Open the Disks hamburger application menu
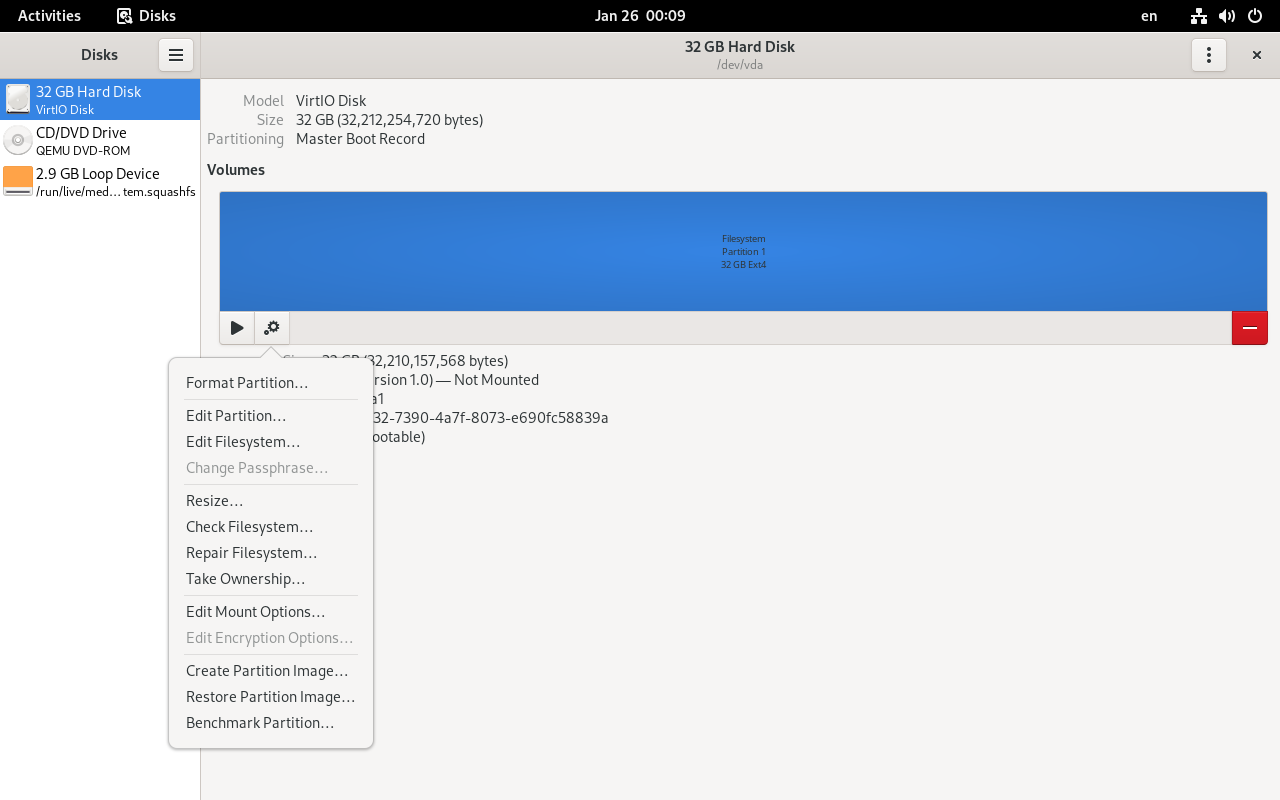1280x800 pixels. click(x=175, y=55)
